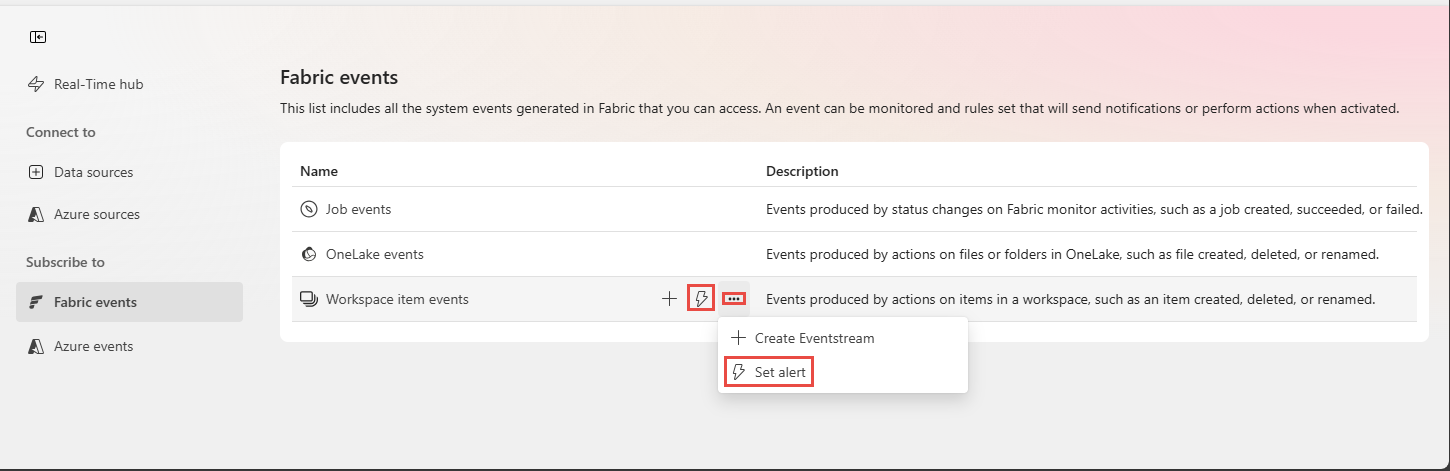
Task: Sort by Name column header
Action: tap(319, 171)
